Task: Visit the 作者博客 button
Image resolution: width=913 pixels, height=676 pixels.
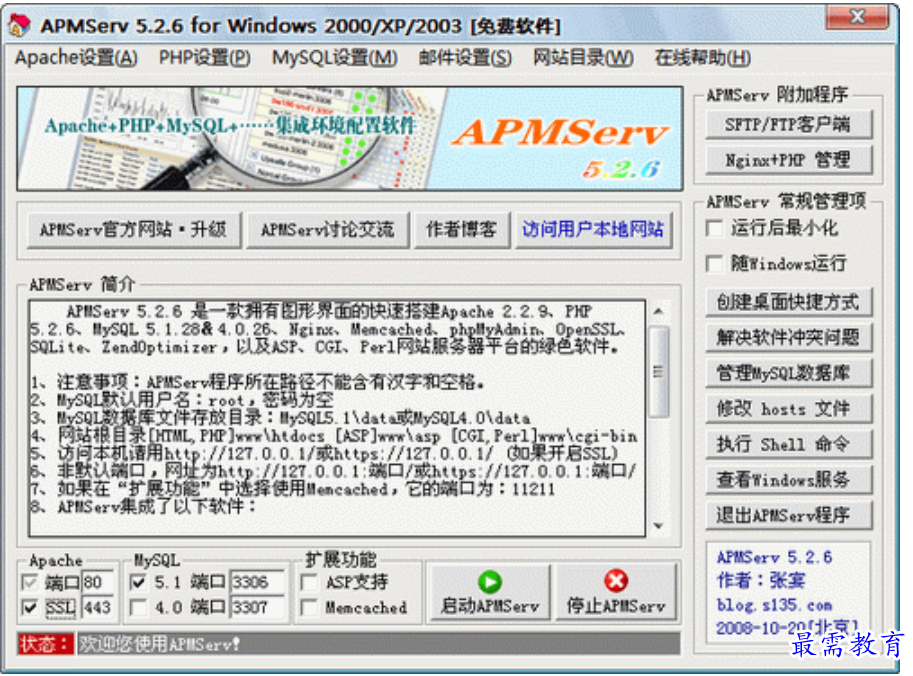Action: tap(461, 230)
